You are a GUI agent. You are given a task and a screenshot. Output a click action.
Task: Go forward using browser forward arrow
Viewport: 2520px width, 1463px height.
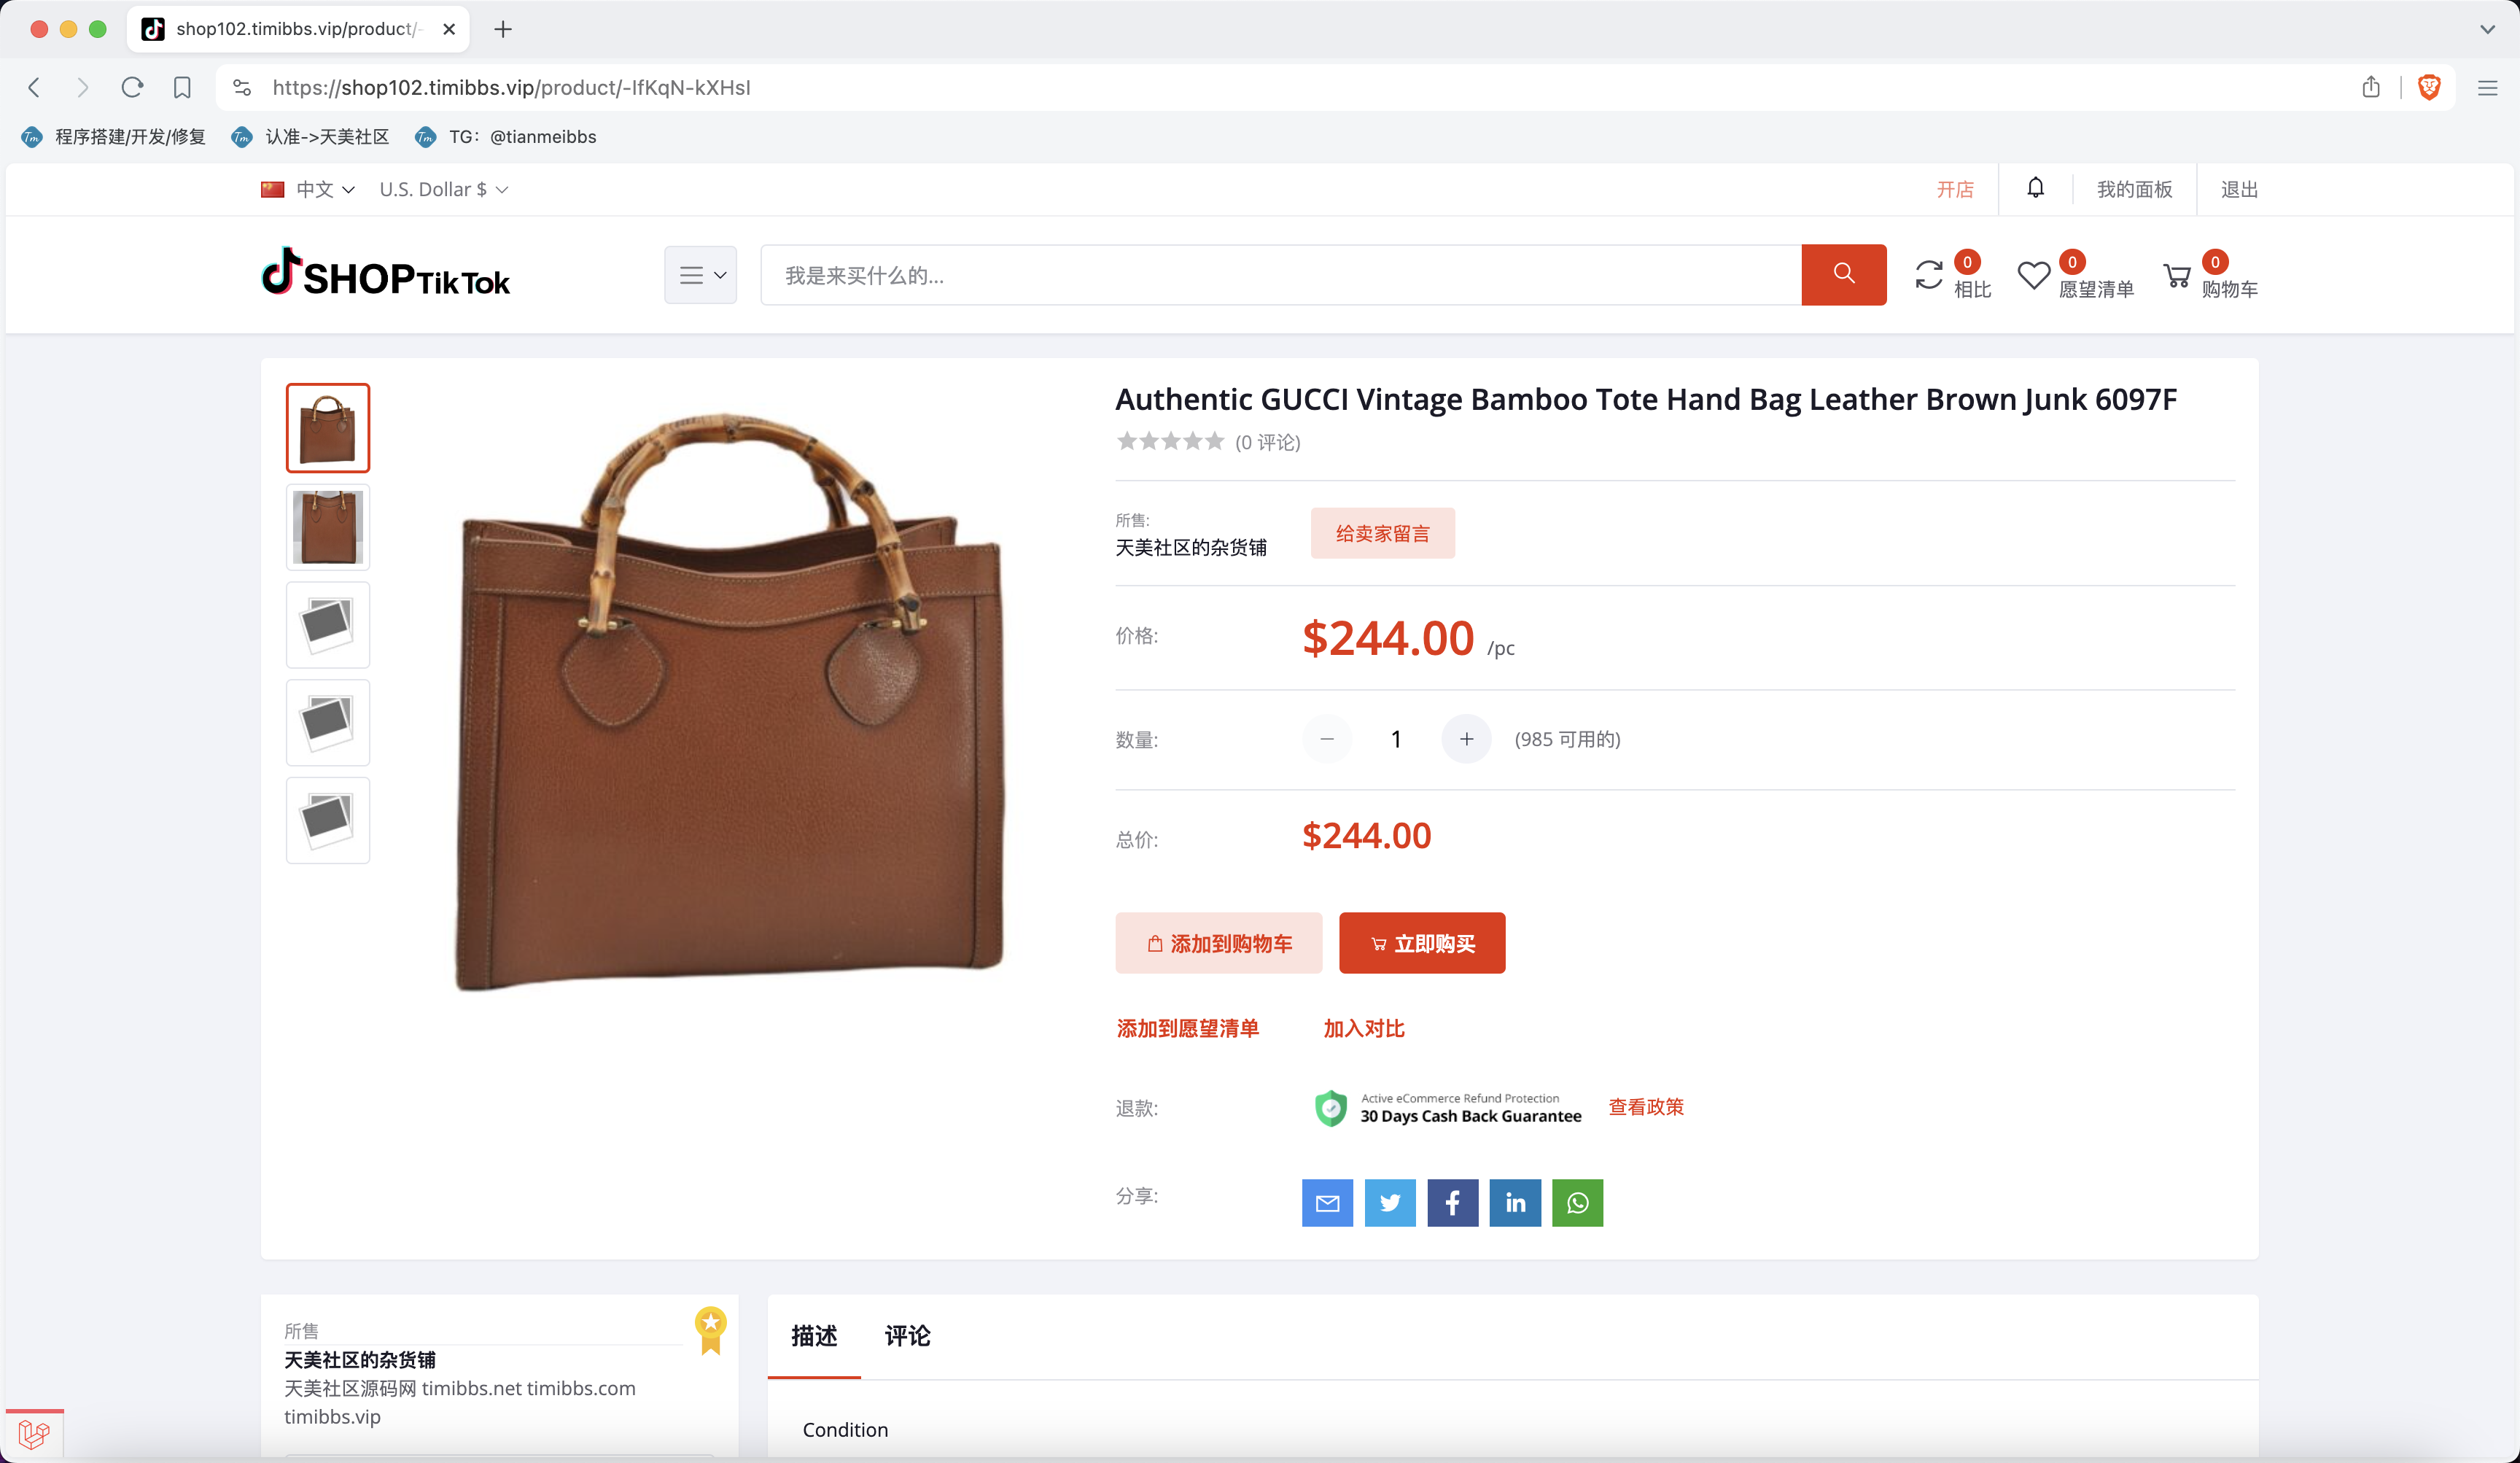83,88
